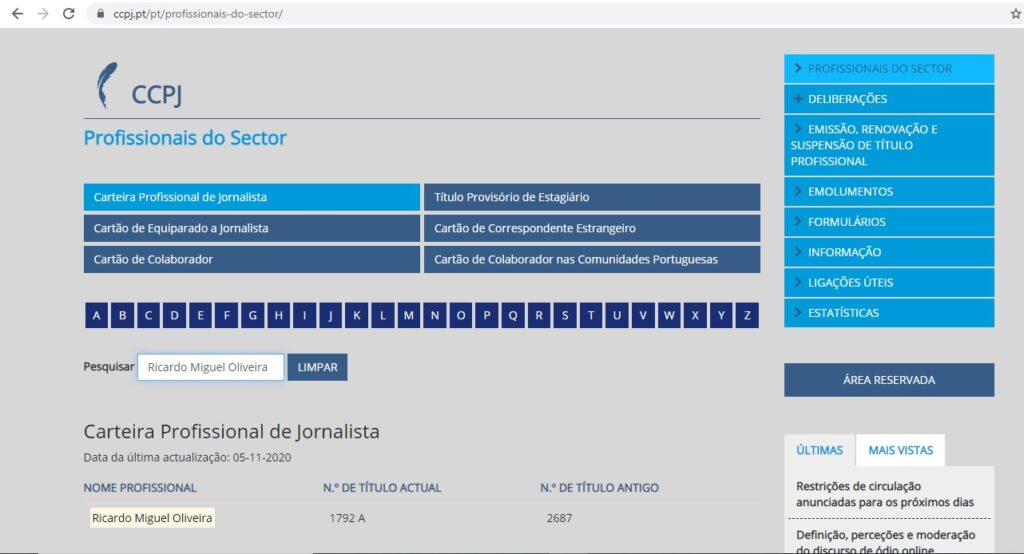1024x554 pixels.
Task: Switch to the Mais Vistas tab
Action: (x=901, y=450)
